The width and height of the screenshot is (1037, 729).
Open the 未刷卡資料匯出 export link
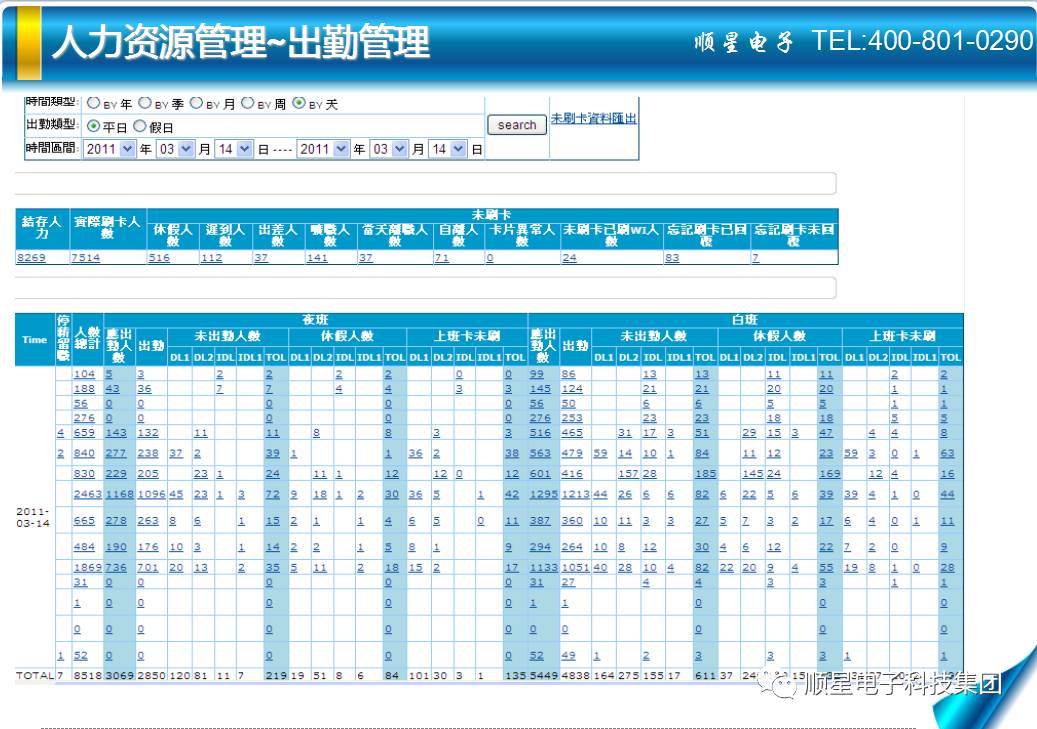[x=594, y=118]
